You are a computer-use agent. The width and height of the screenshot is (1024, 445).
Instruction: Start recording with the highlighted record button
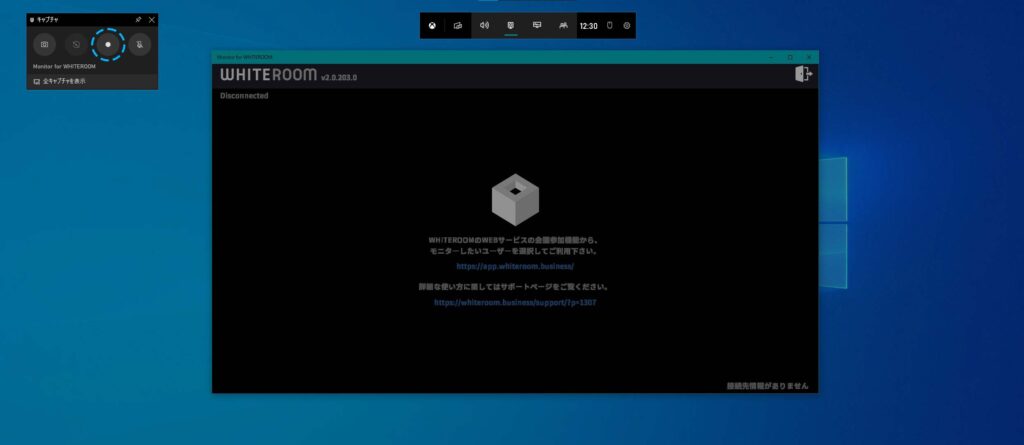click(108, 44)
